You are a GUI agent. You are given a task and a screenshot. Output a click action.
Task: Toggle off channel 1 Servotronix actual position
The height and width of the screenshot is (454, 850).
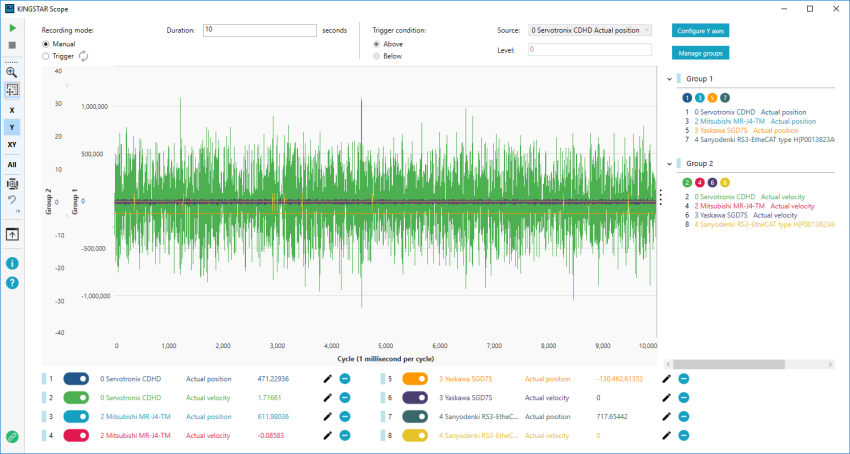(76, 379)
